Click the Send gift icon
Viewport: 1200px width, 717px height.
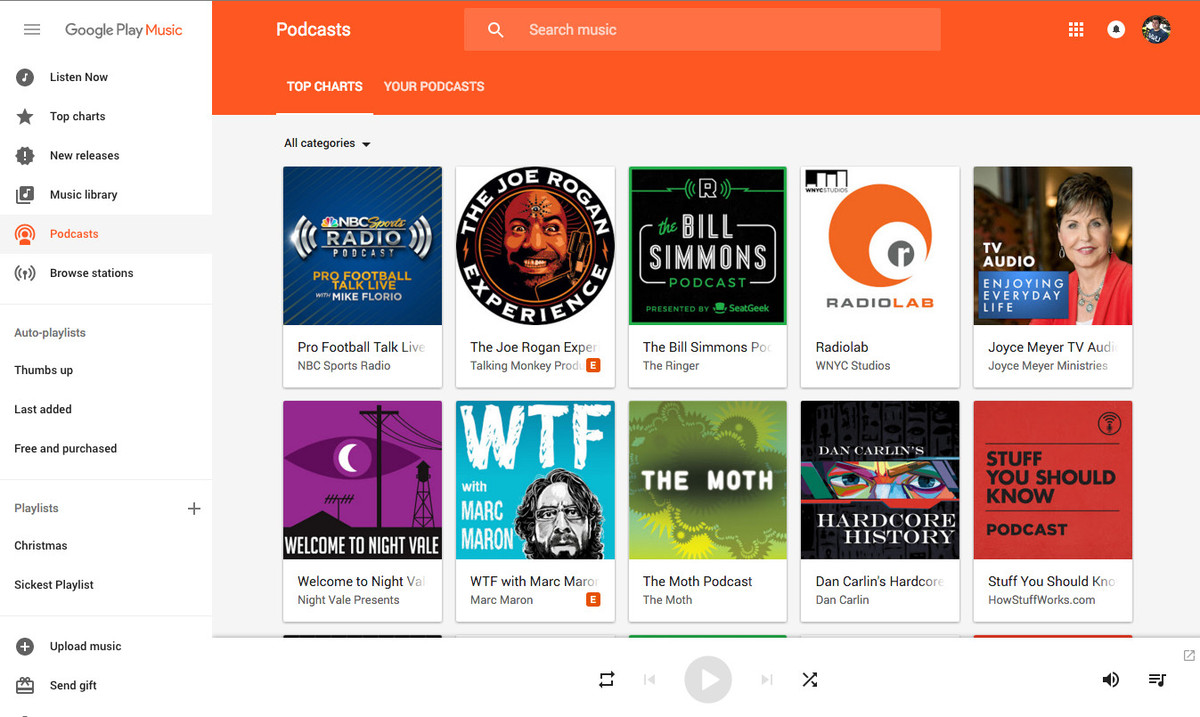25,686
